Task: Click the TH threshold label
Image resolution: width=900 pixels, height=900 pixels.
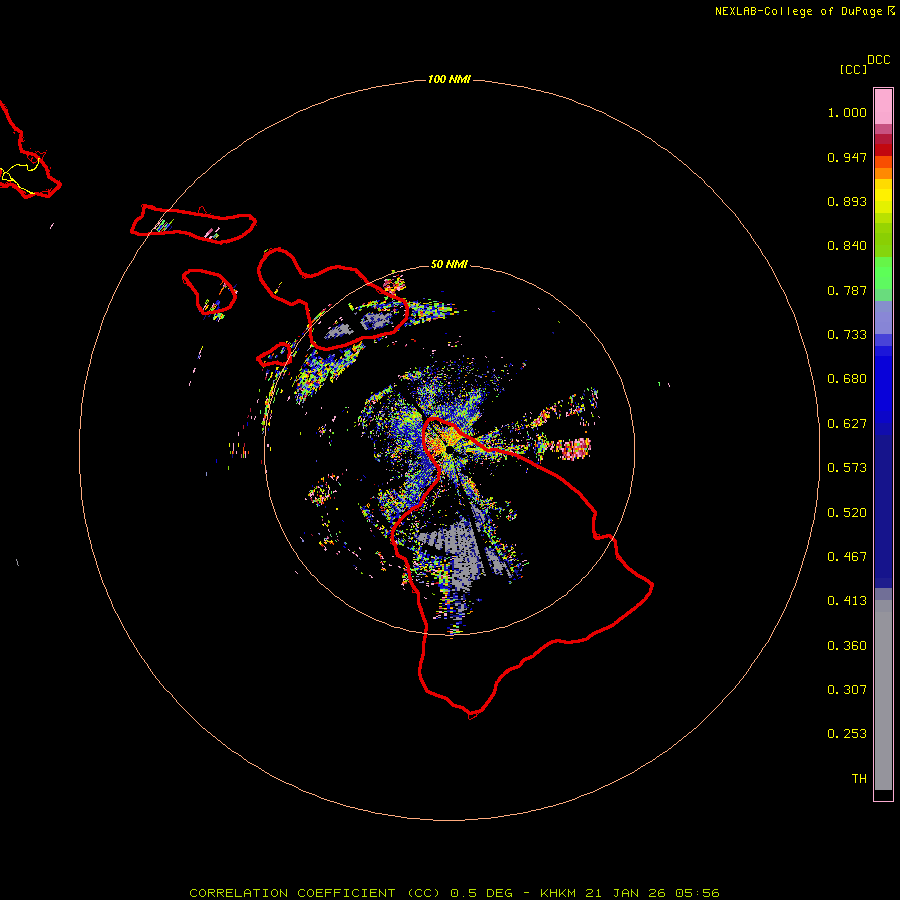Action: tap(859, 779)
